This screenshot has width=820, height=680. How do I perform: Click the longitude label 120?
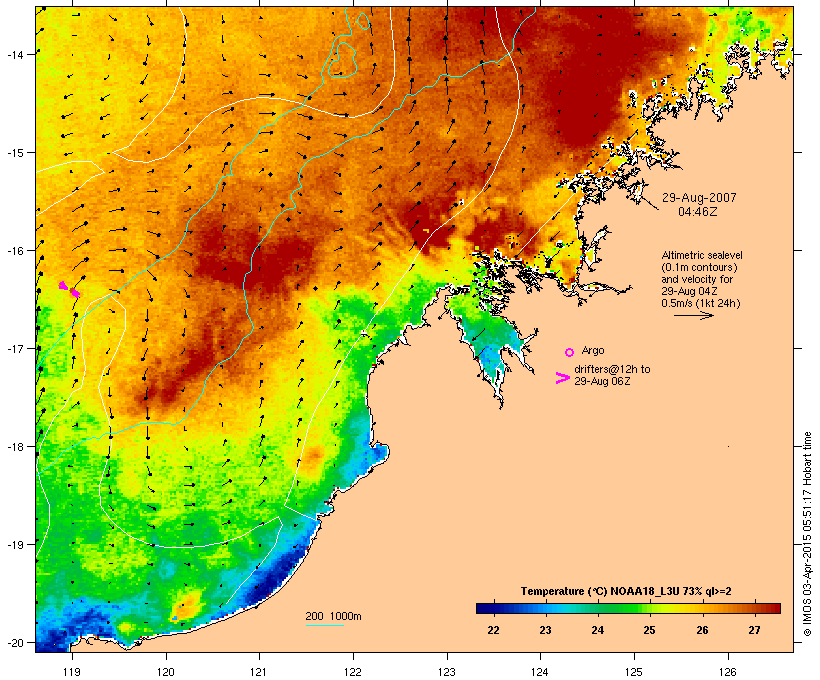[166, 672]
